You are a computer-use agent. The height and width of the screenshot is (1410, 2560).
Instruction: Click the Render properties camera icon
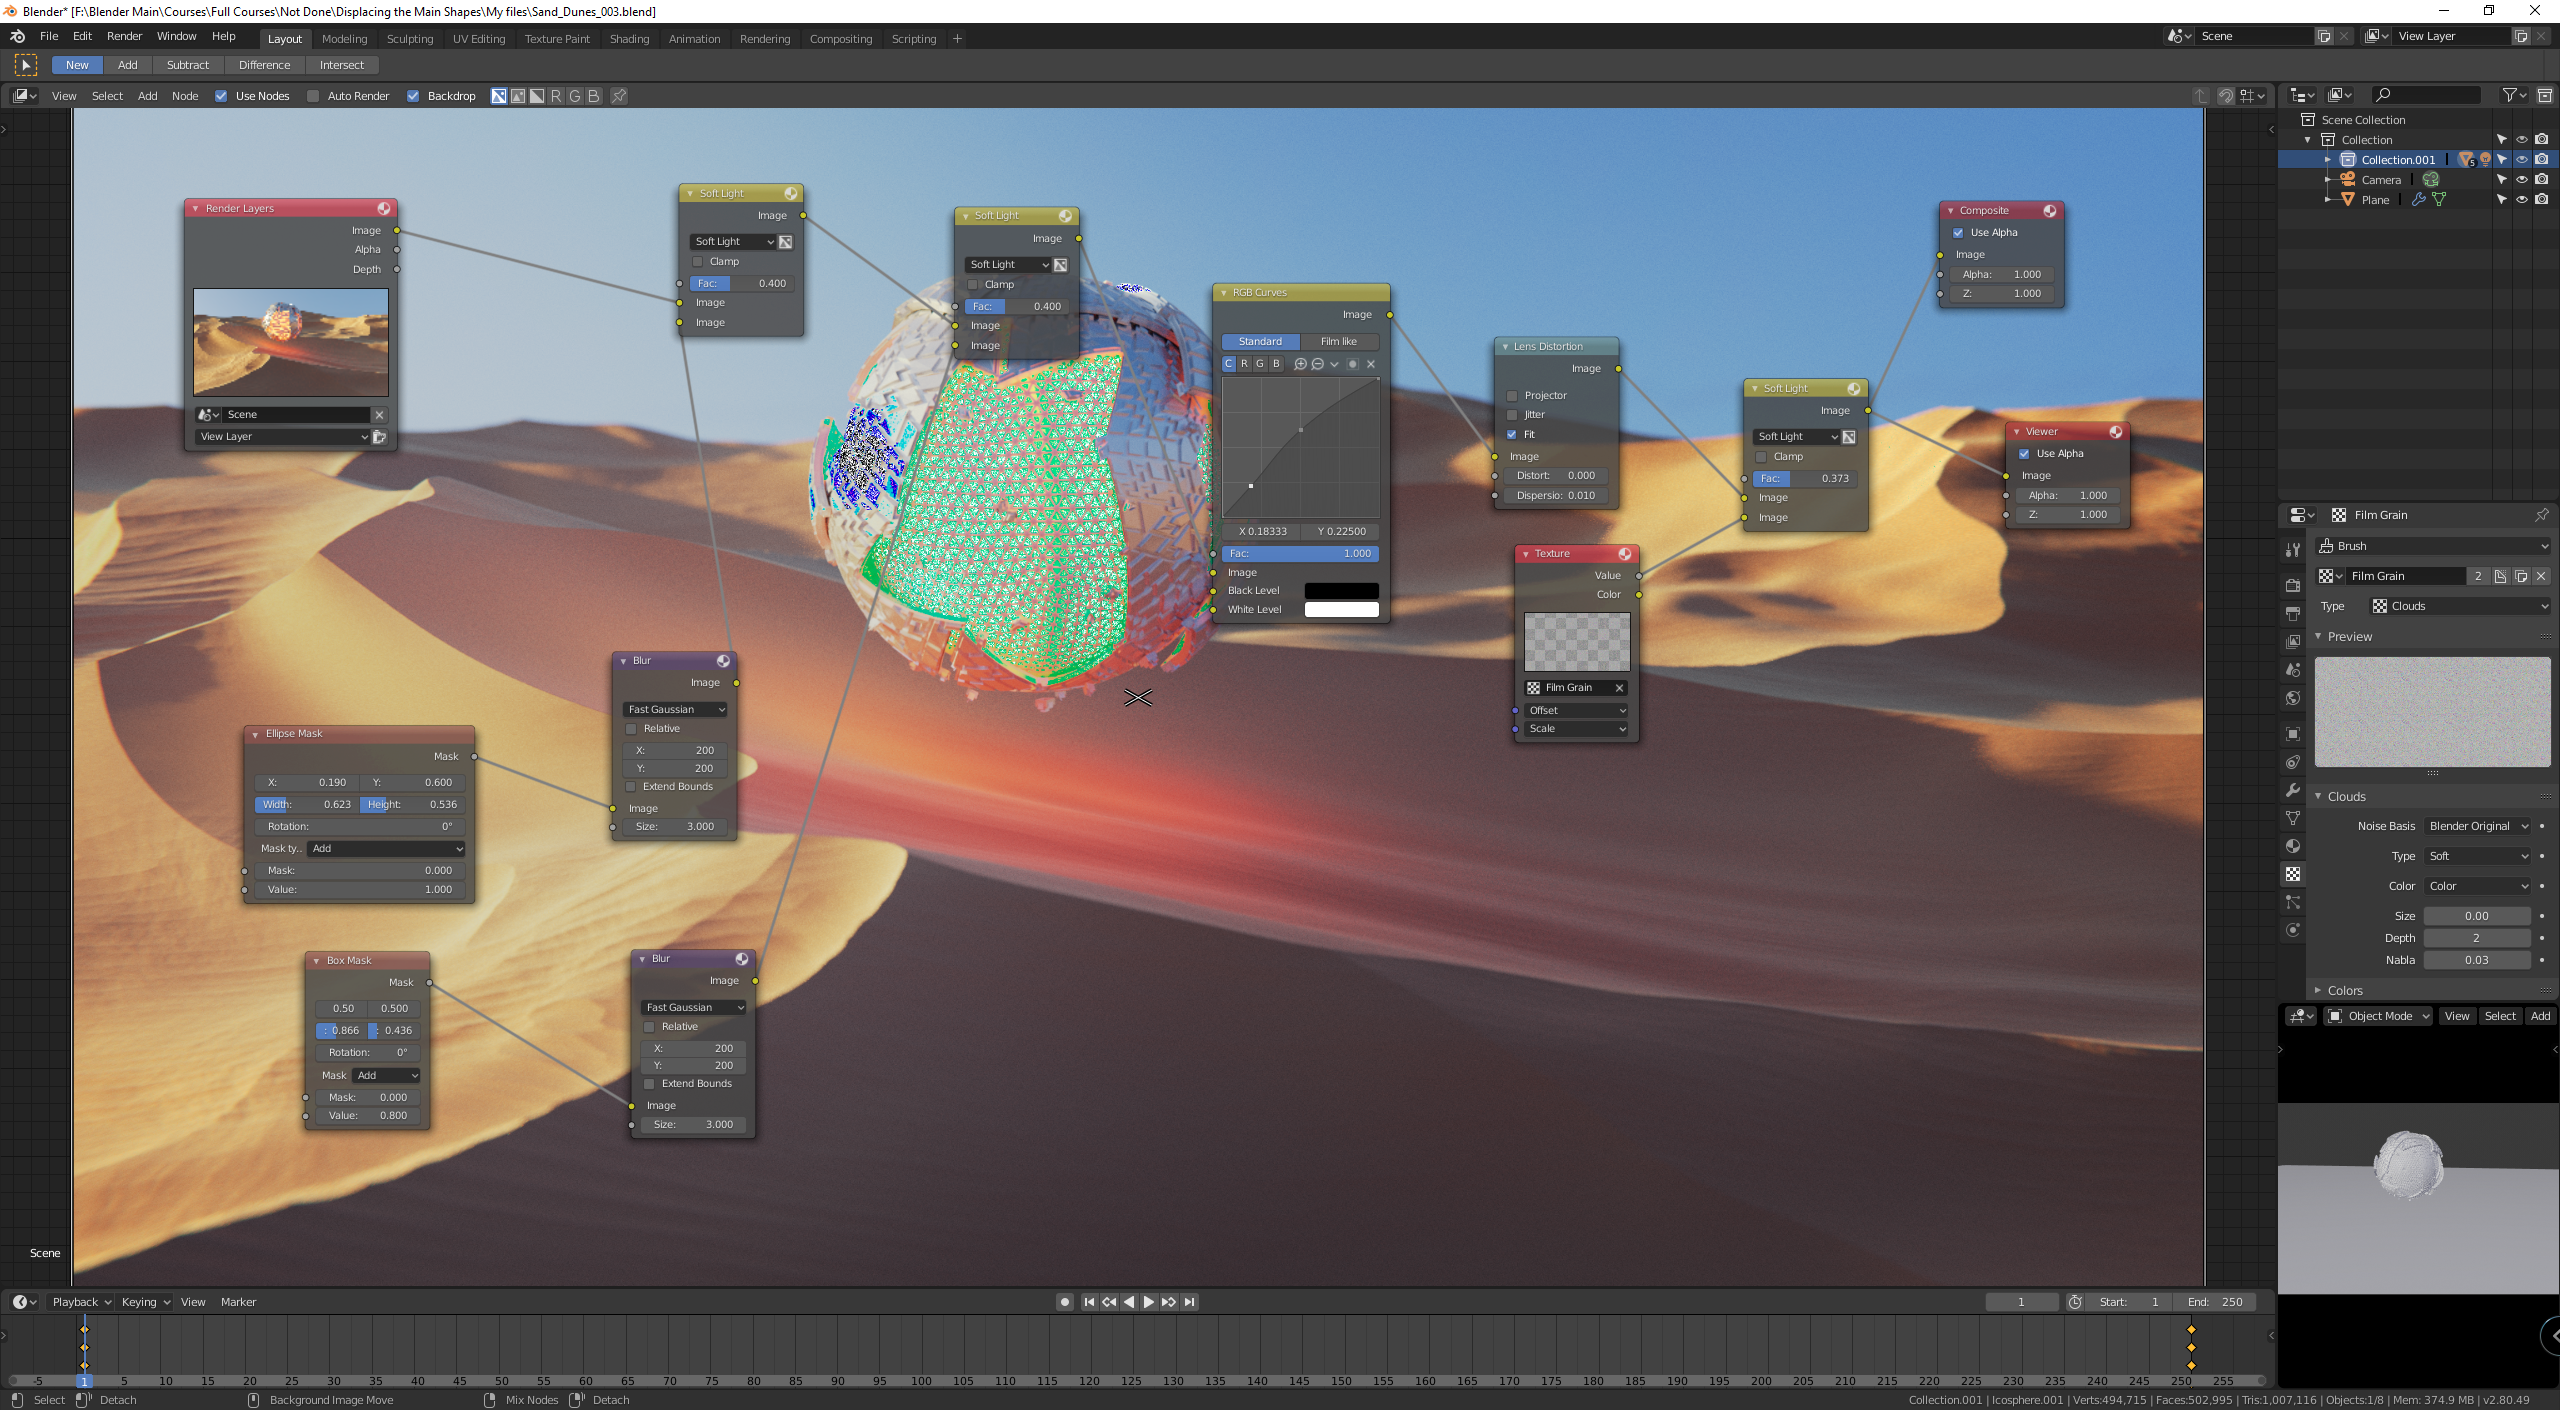pos(2293,585)
